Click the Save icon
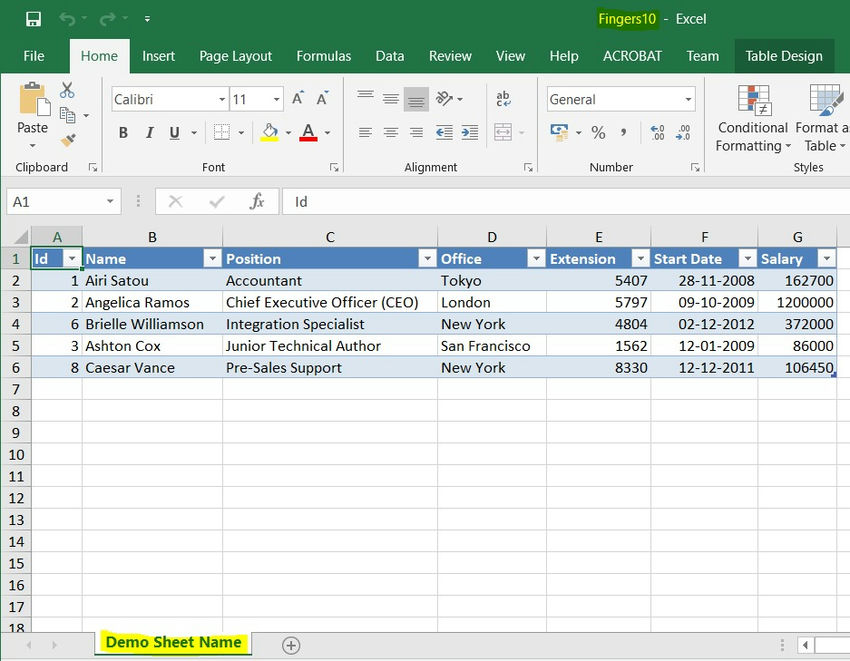This screenshot has width=850, height=661. (x=33, y=17)
